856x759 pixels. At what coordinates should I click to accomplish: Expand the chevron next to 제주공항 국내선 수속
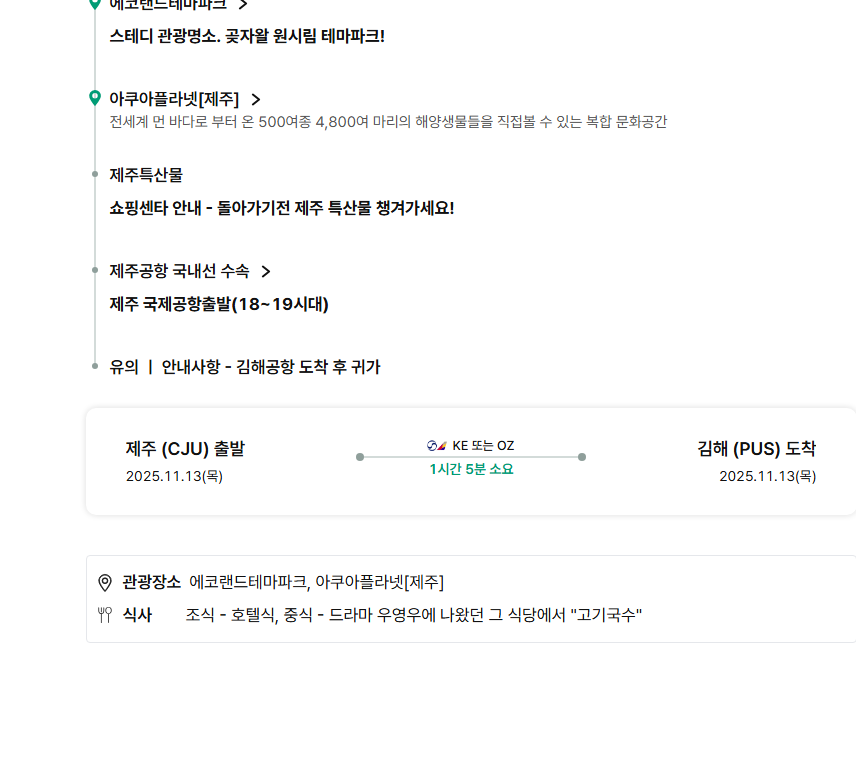(265, 271)
